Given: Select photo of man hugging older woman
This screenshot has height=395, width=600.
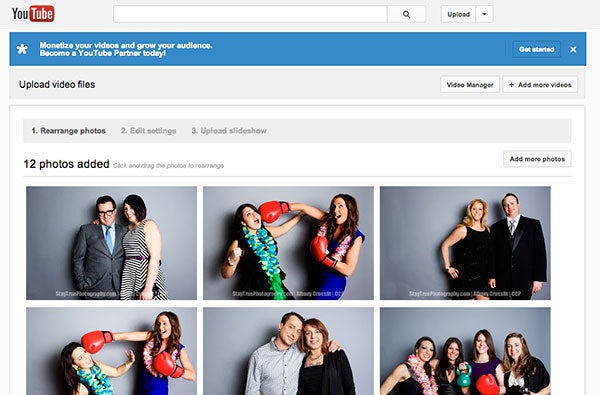Looking at the screenshot, I should click(x=288, y=351).
